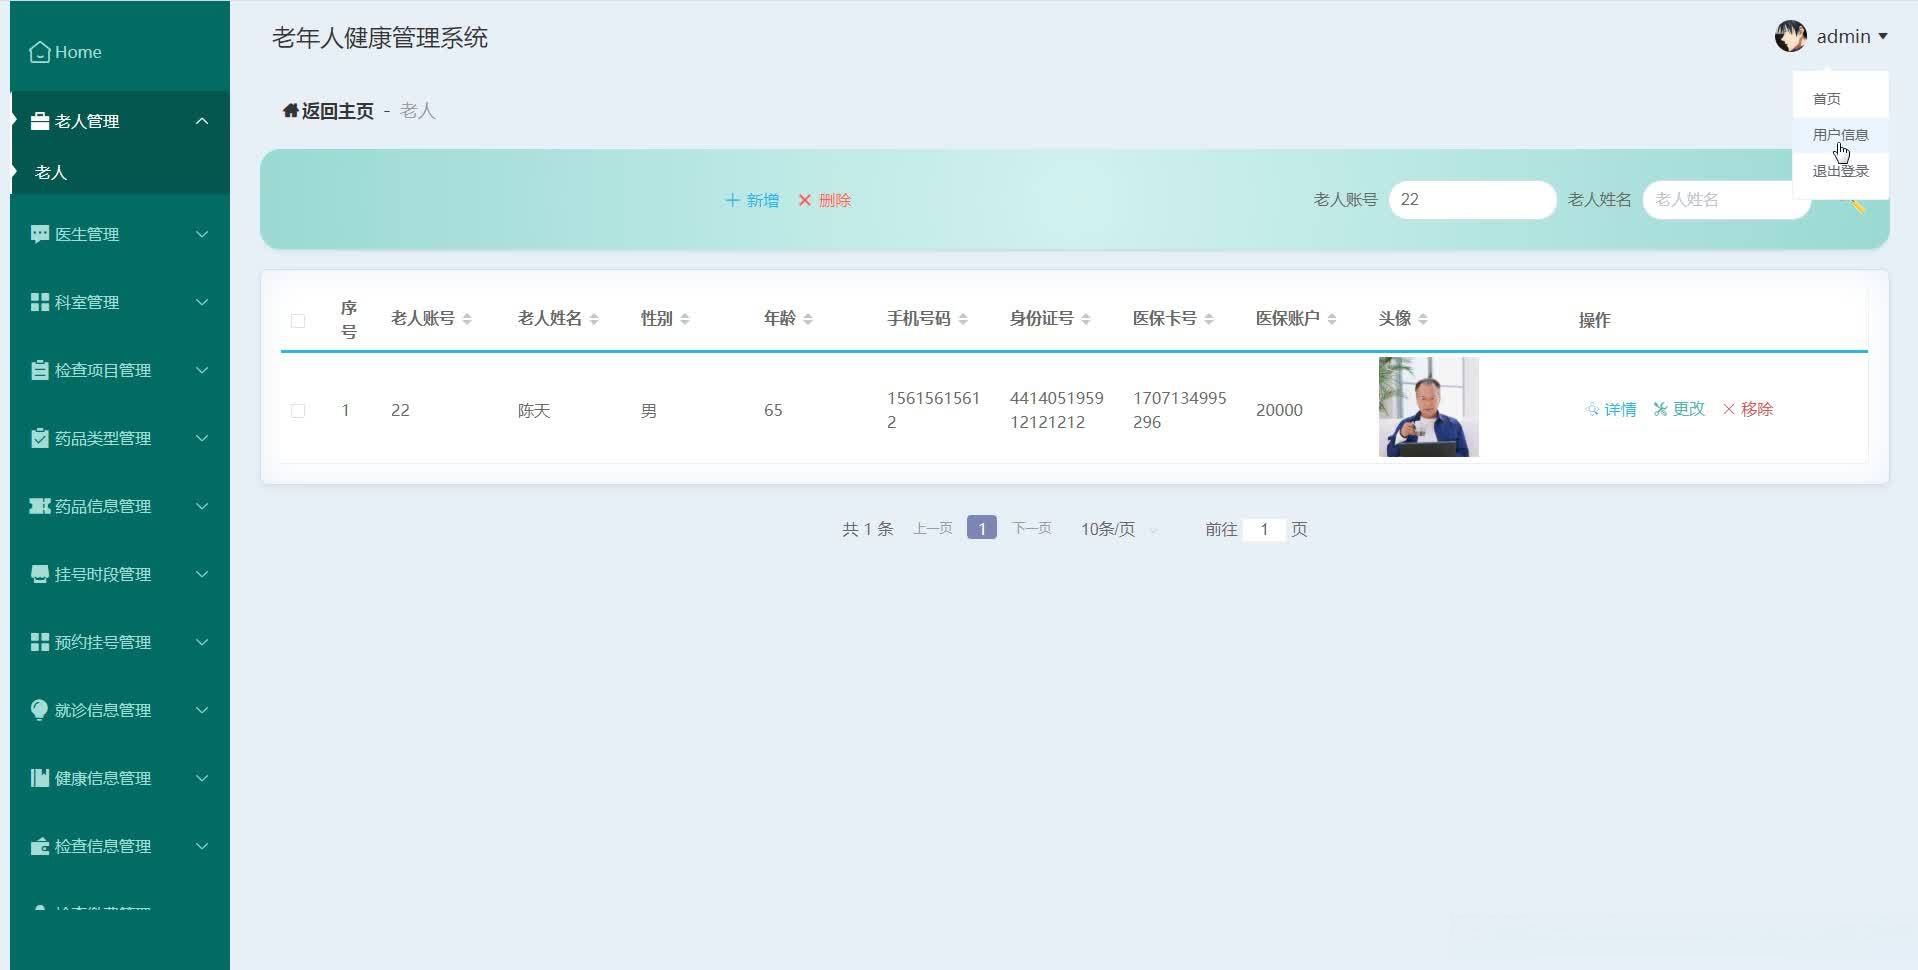The height and width of the screenshot is (970, 1918).
Task: Open the 10条/页 page size dropdown
Action: pos(1118,529)
